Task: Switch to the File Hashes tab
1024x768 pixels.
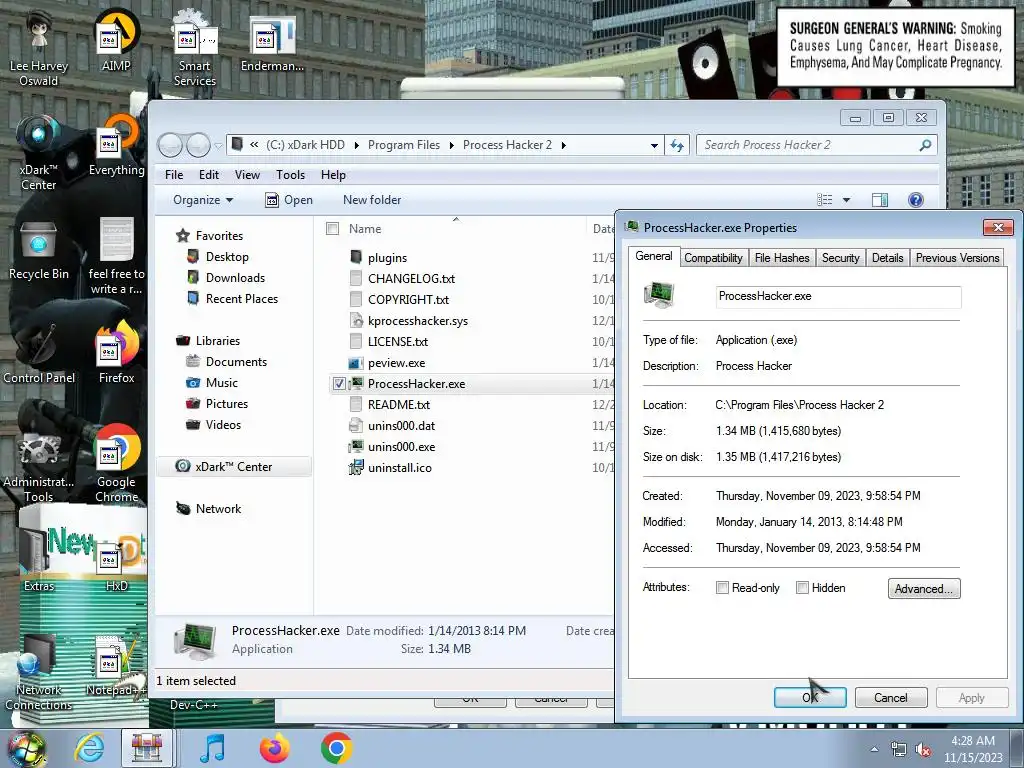Action: click(x=782, y=258)
